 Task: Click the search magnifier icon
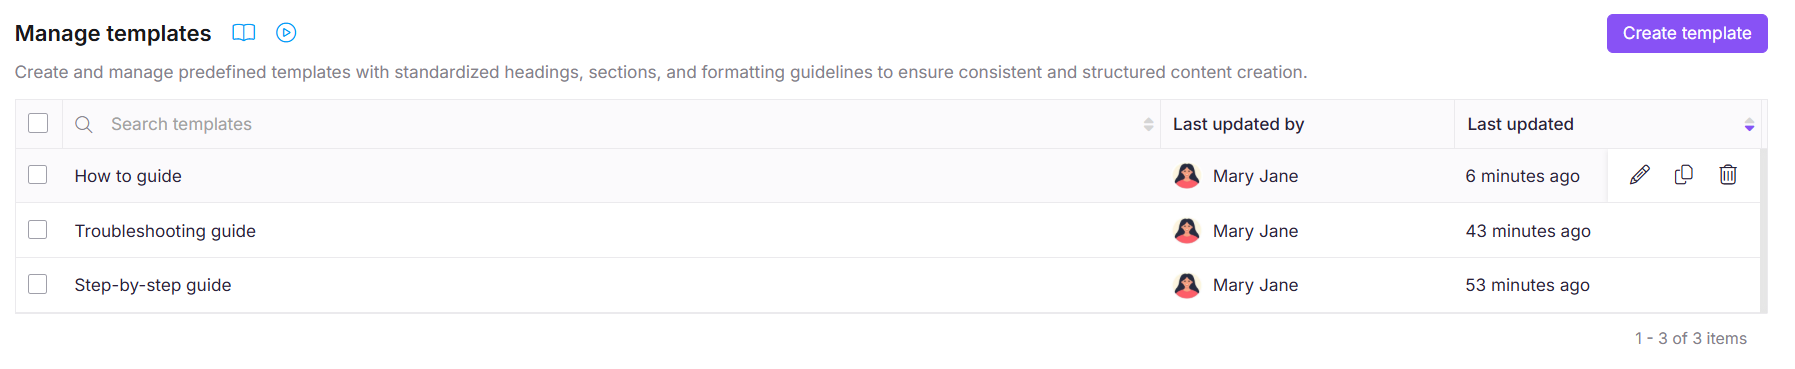(x=84, y=124)
